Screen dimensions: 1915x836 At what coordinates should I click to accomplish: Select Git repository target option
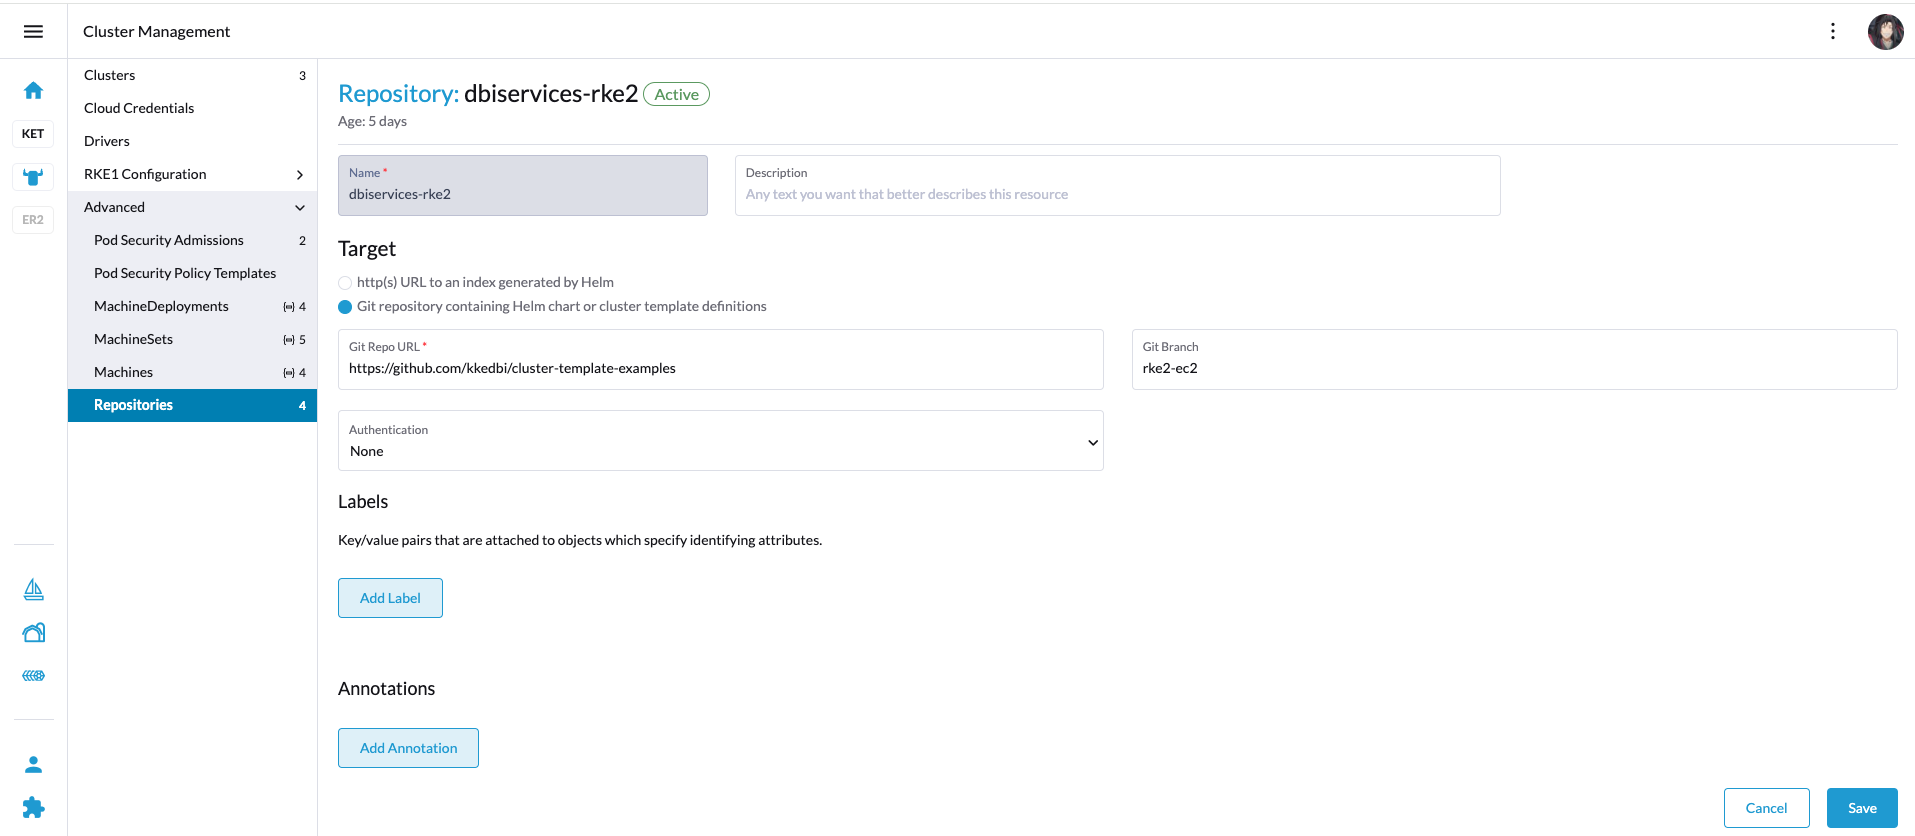point(345,307)
